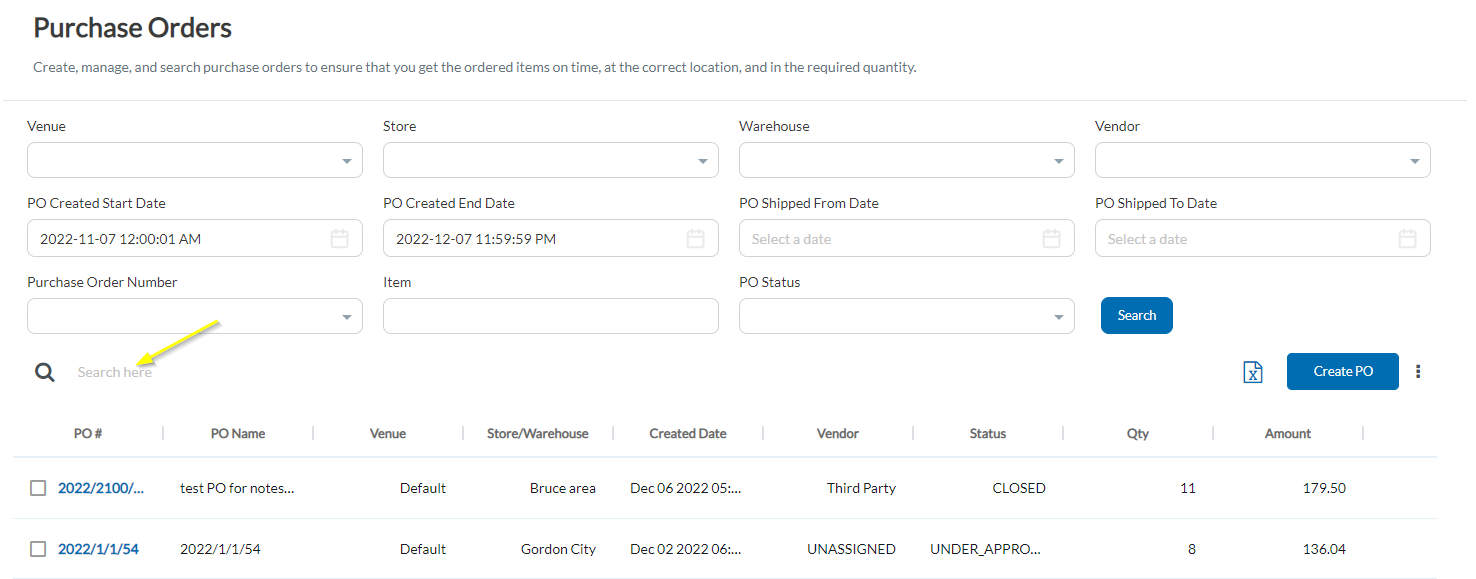Check the row checkbox for PO 2022/2100

(x=37, y=488)
